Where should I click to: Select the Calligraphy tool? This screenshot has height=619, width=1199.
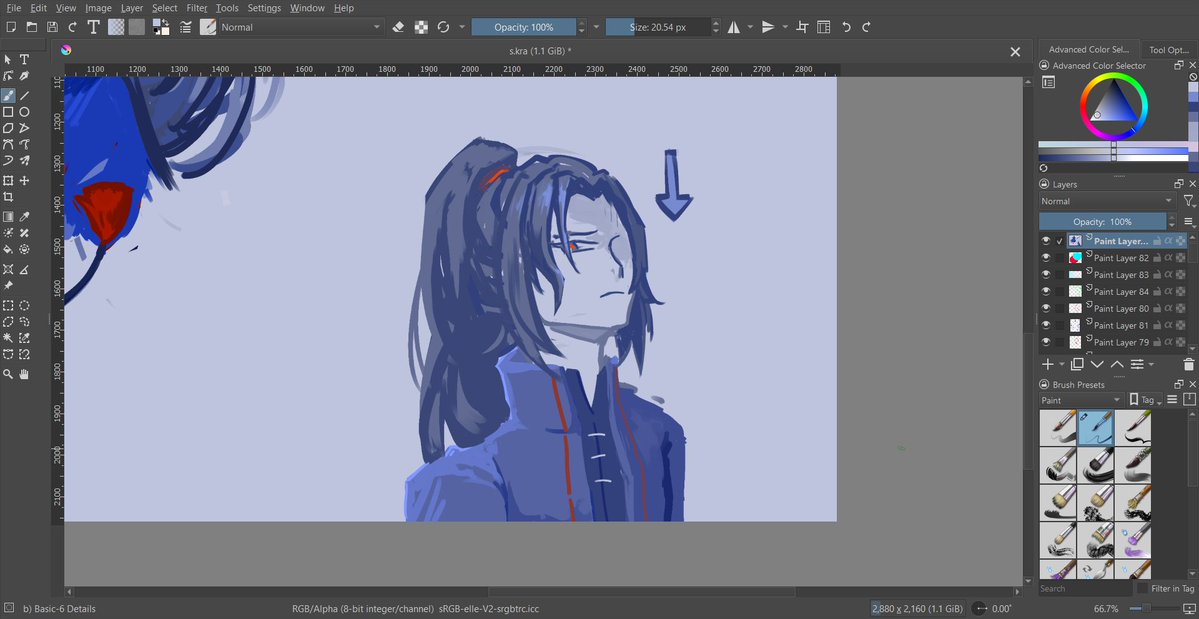pyautogui.click(x=24, y=76)
